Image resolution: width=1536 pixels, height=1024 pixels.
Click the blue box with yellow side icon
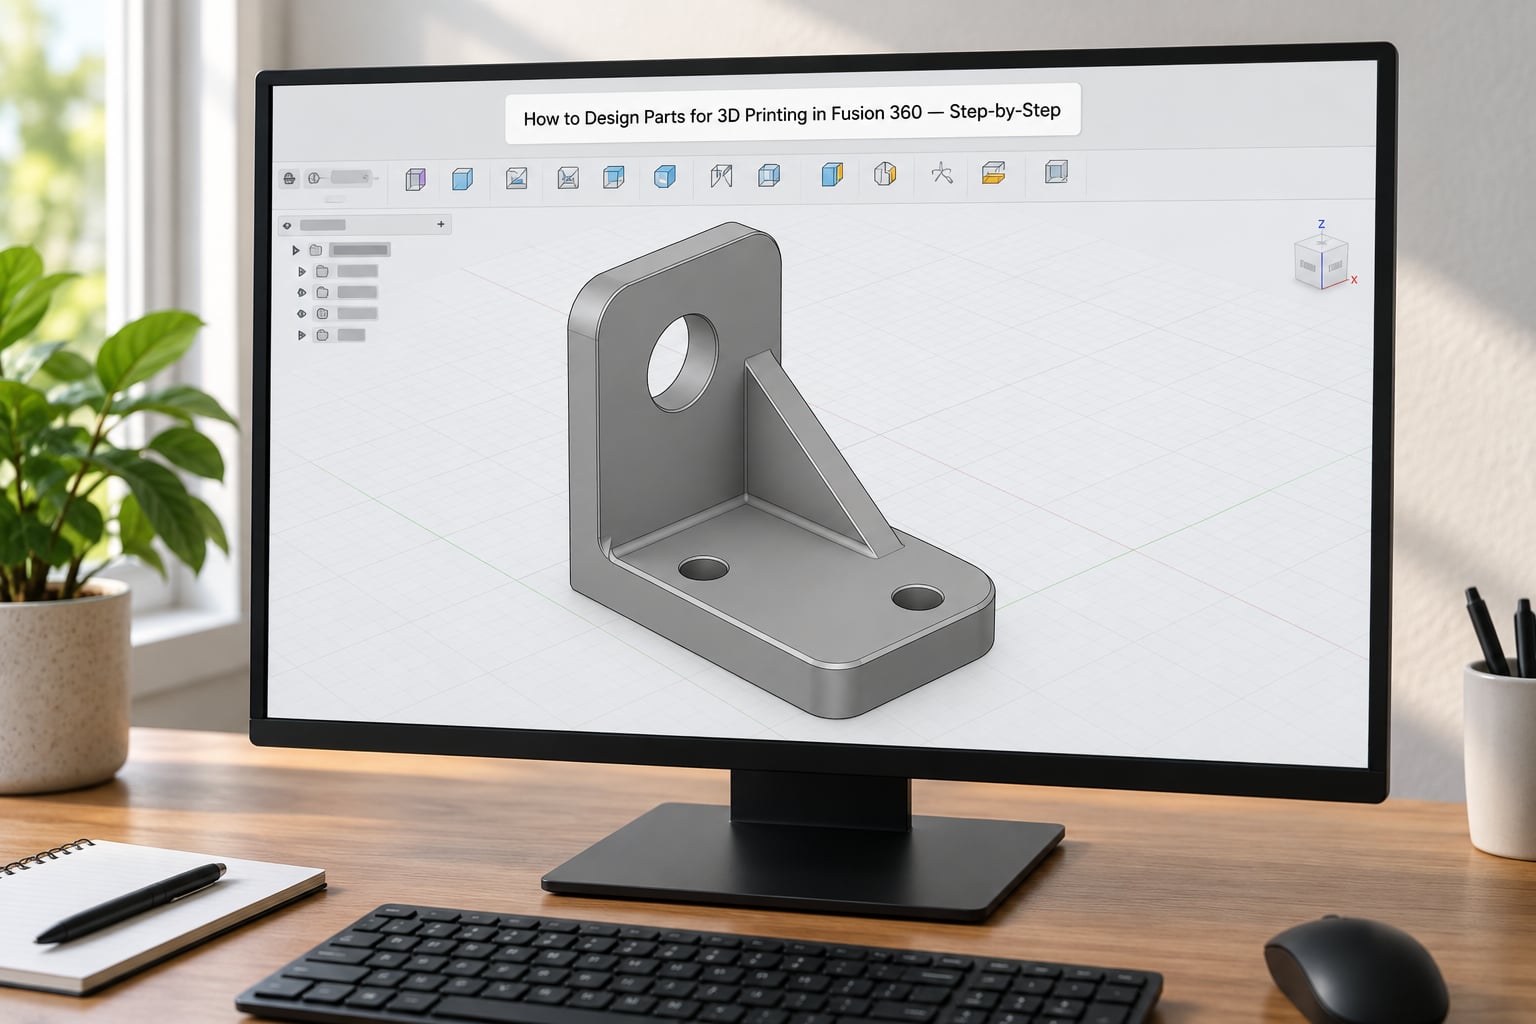pos(832,175)
